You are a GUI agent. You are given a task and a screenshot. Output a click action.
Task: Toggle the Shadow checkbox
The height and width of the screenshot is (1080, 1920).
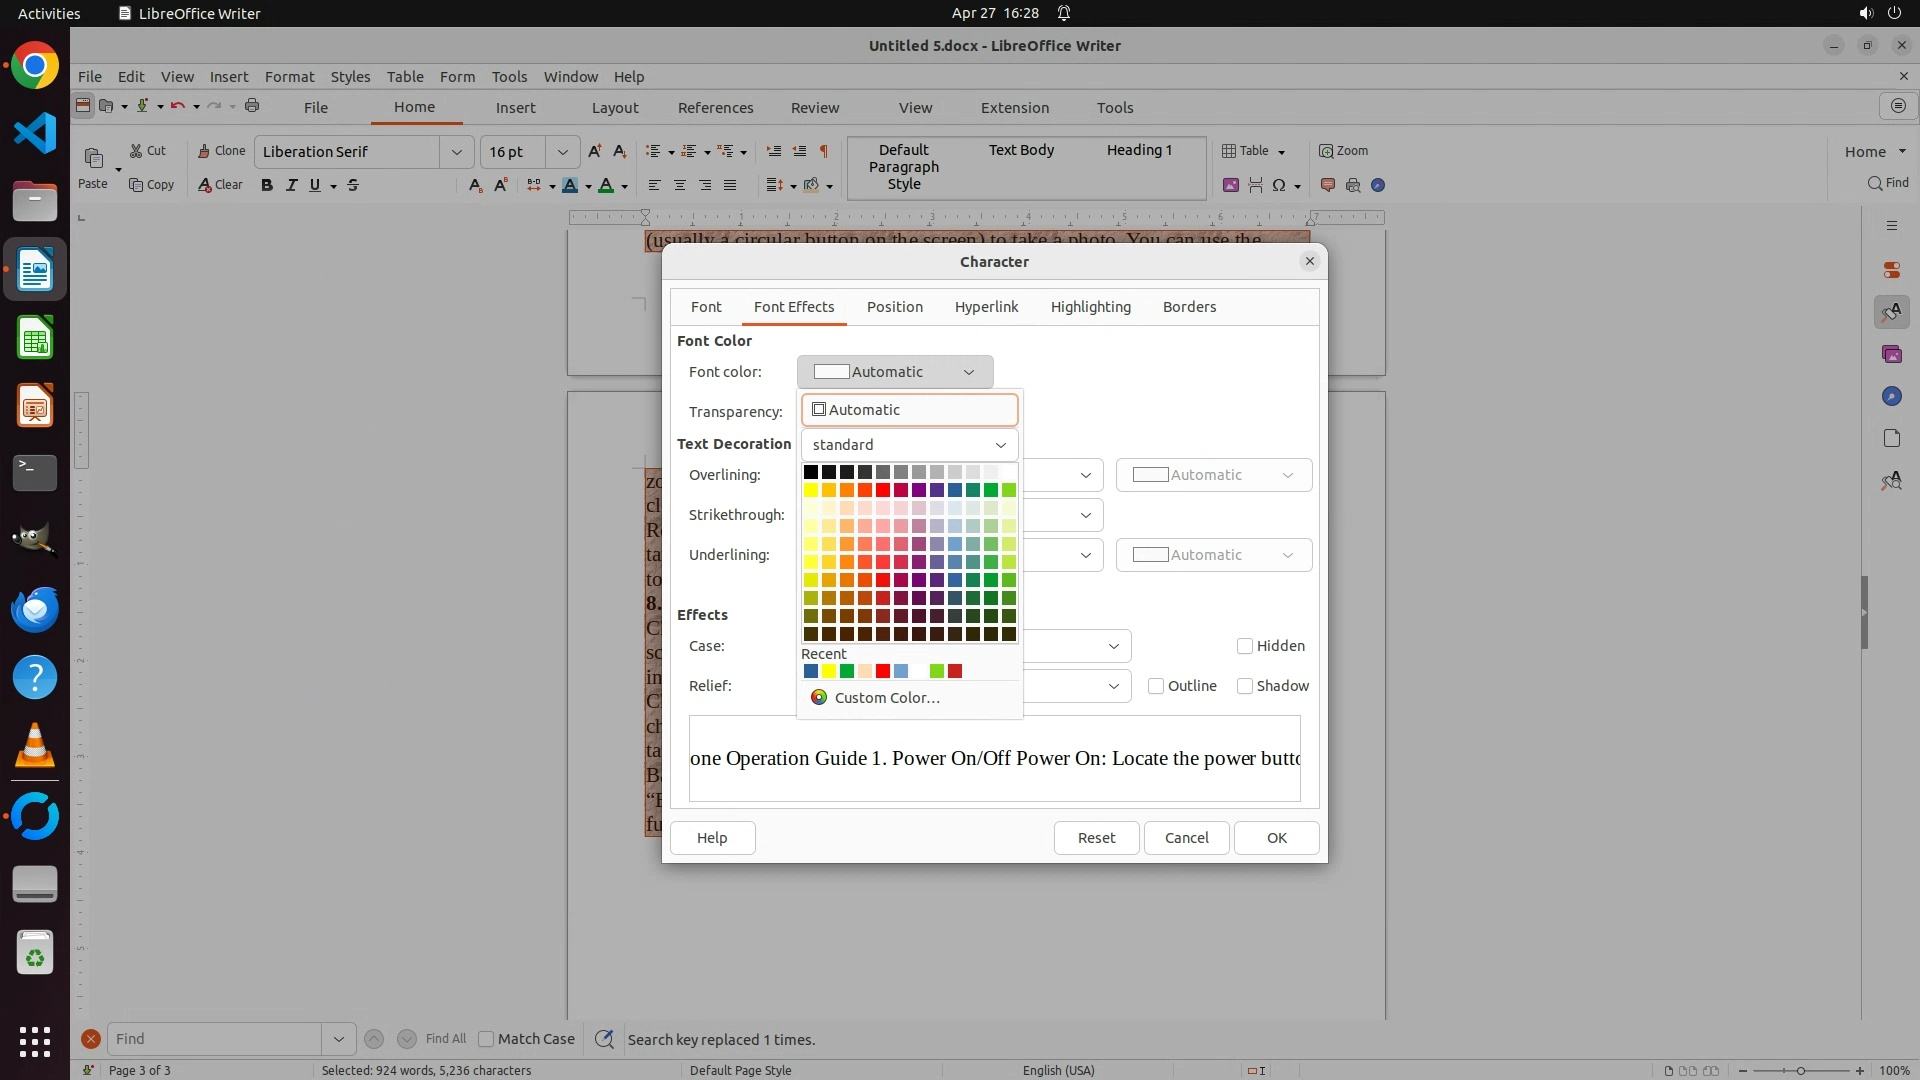(x=1245, y=686)
